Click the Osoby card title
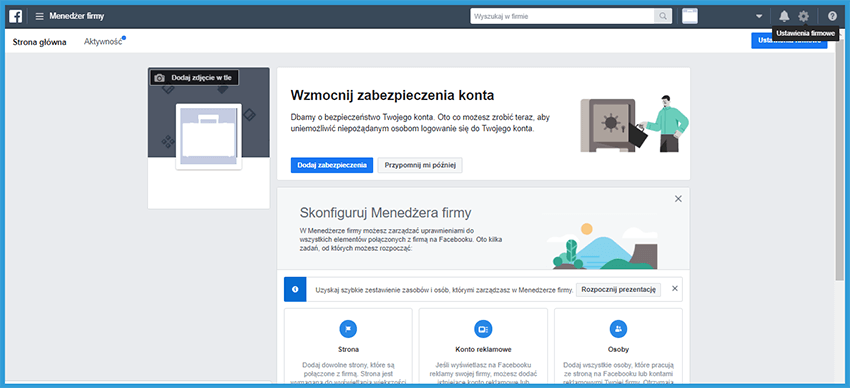Screen dimensions: 850x388 [x=619, y=350]
